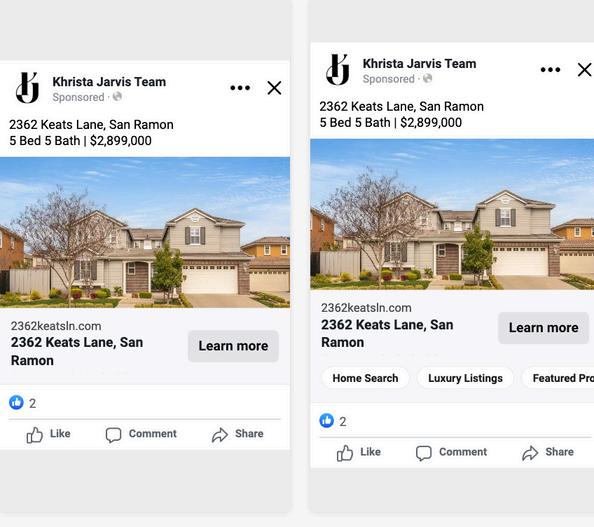Like the right ad post
The width and height of the screenshot is (594, 527).
coord(358,452)
